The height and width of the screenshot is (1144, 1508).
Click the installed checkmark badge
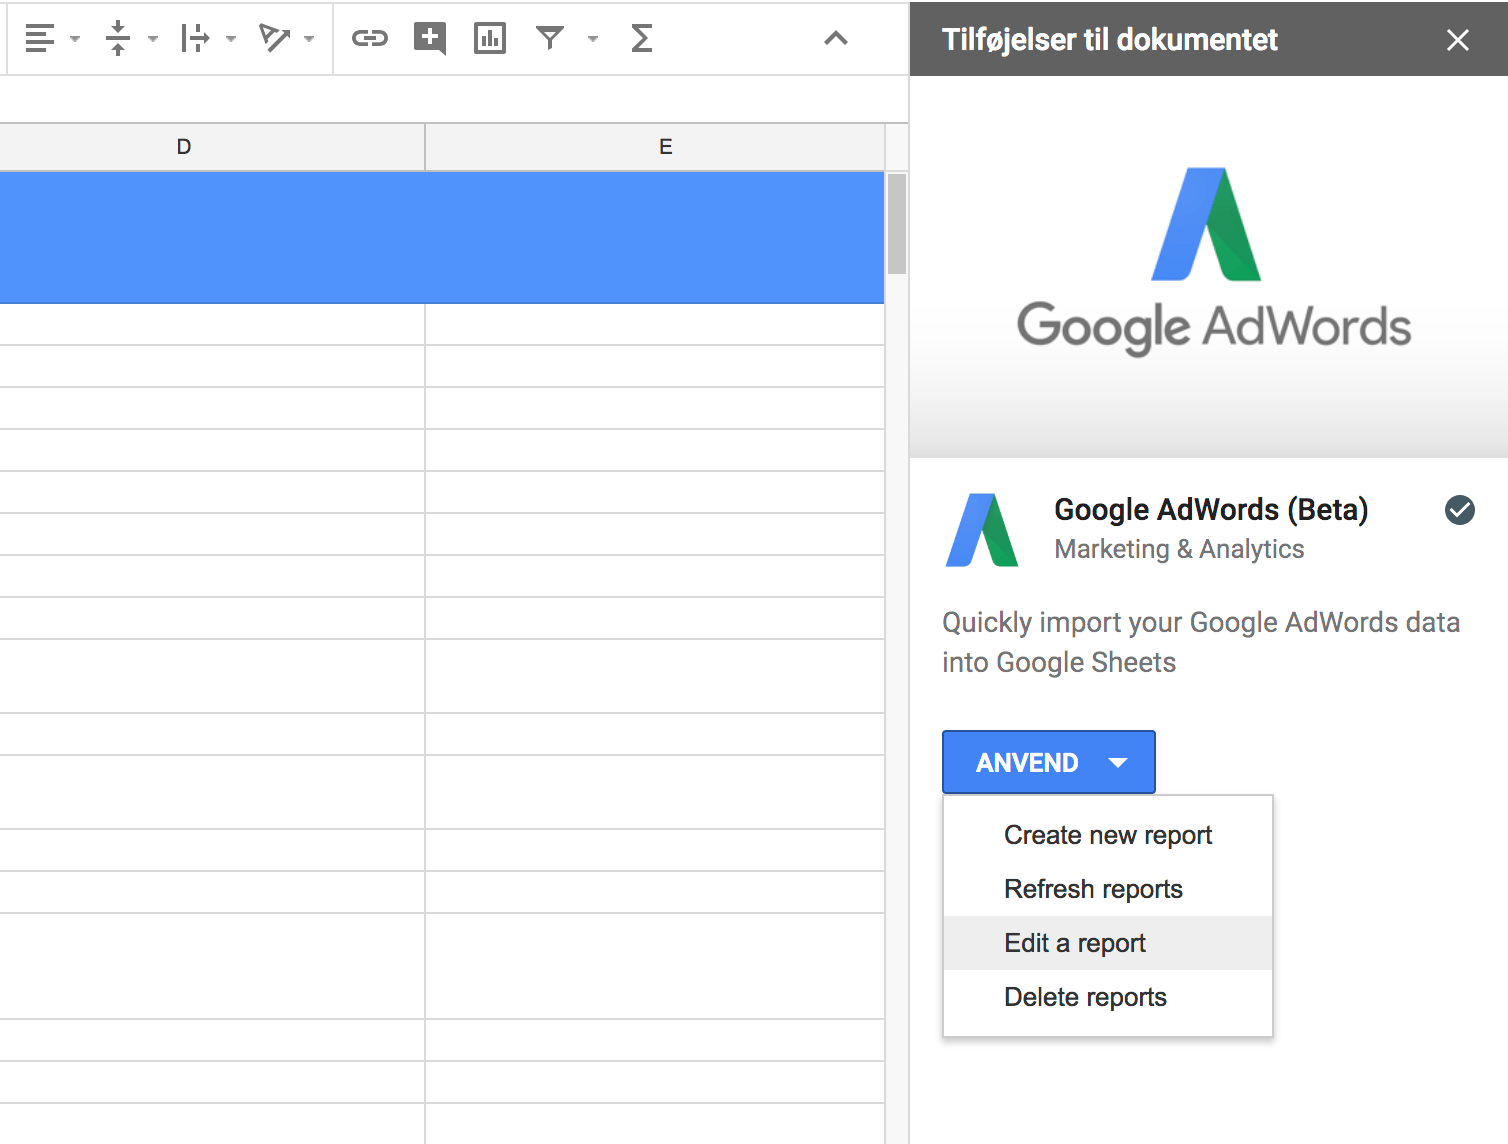pos(1460,510)
